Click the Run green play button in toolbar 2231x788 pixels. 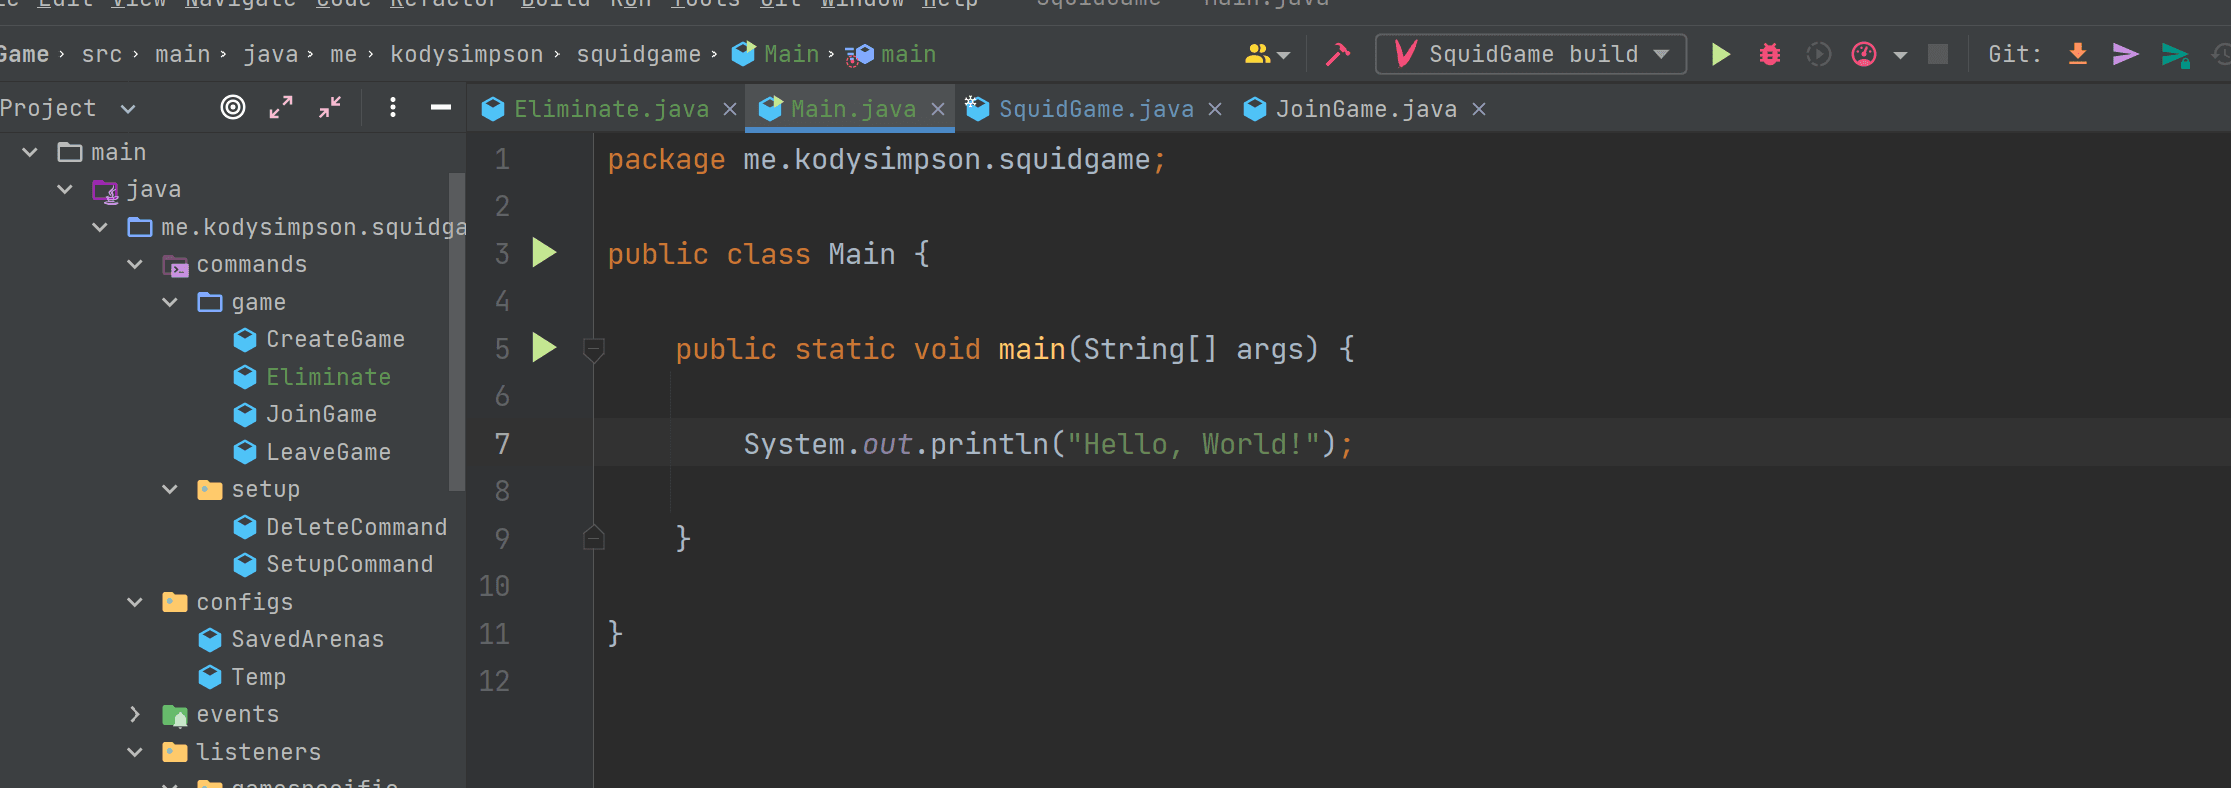tap(1720, 54)
